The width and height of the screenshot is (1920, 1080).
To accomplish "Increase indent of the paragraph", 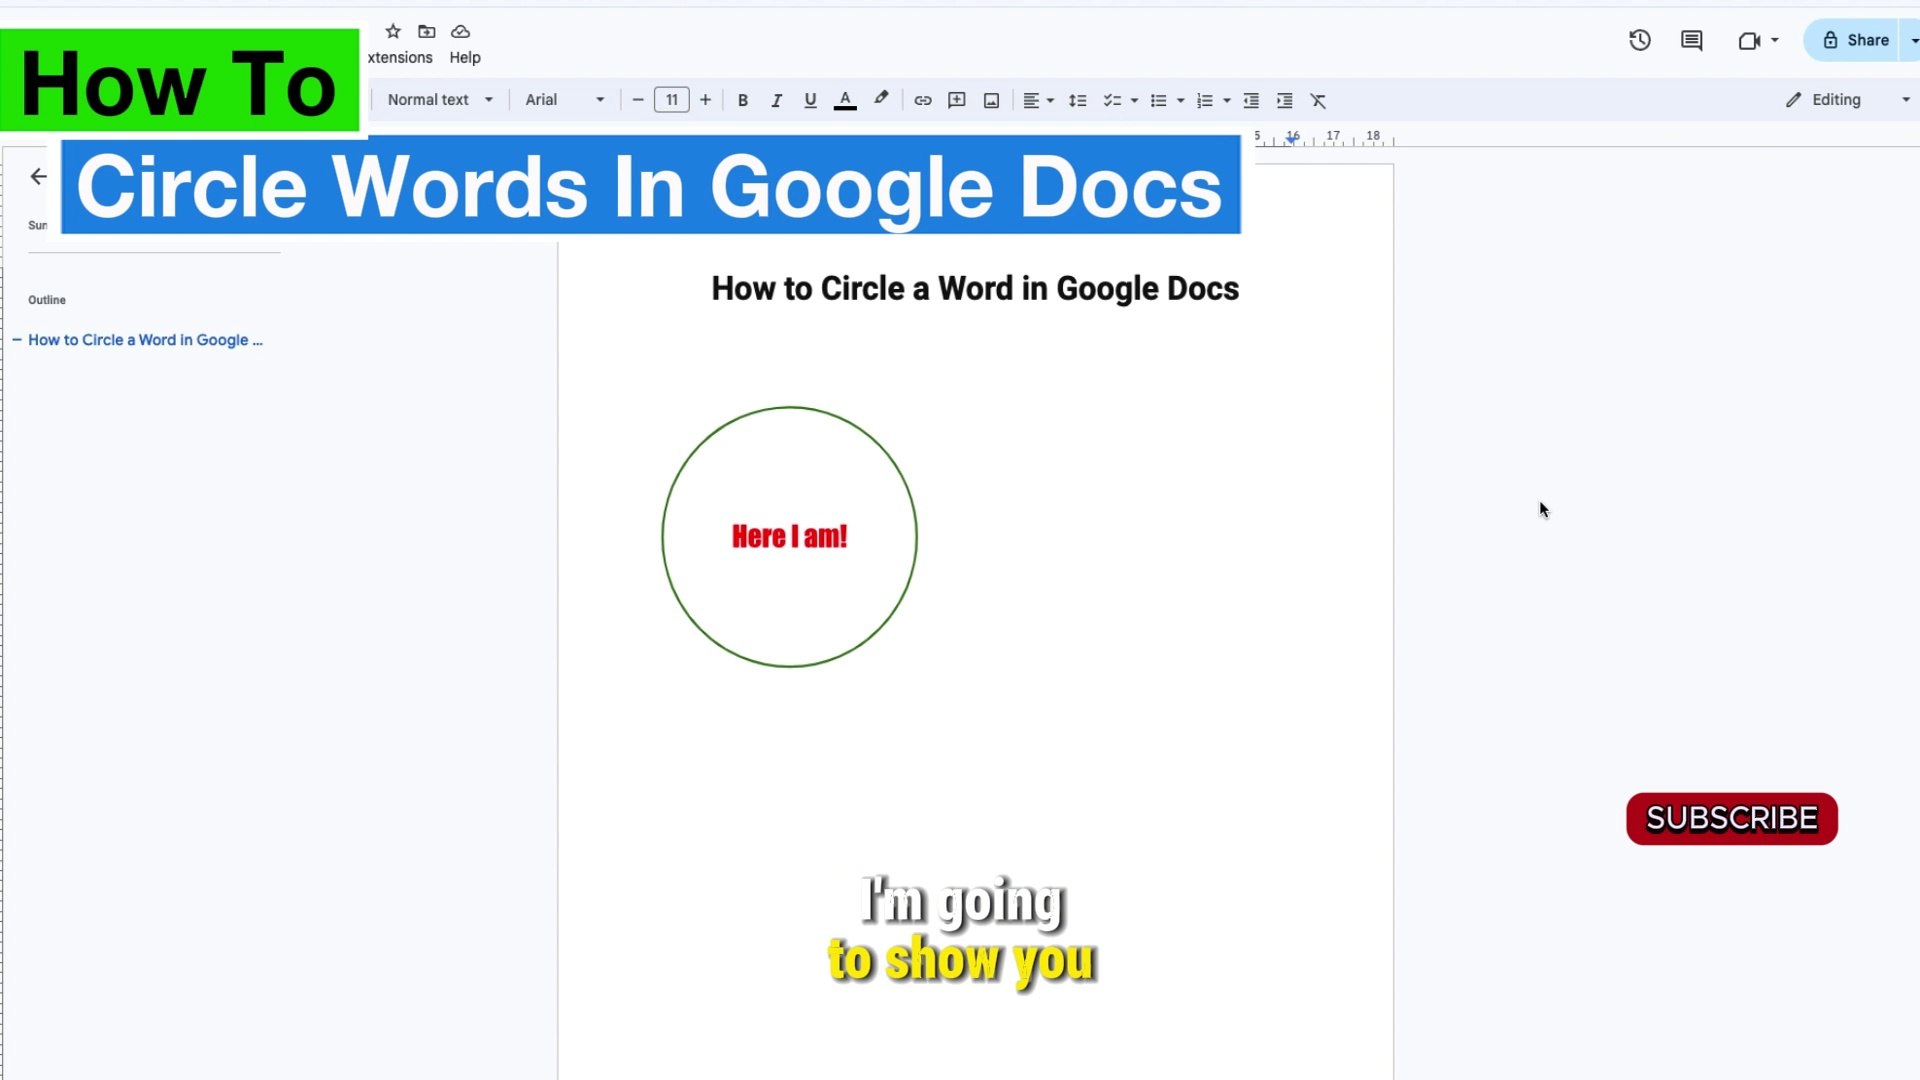I will pyautogui.click(x=1285, y=100).
